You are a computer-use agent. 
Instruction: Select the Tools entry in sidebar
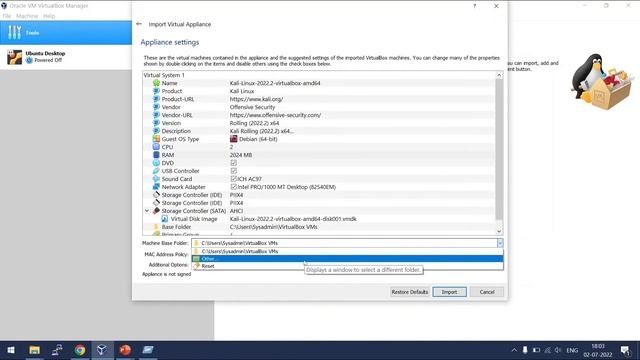pyautogui.click(x=66, y=32)
